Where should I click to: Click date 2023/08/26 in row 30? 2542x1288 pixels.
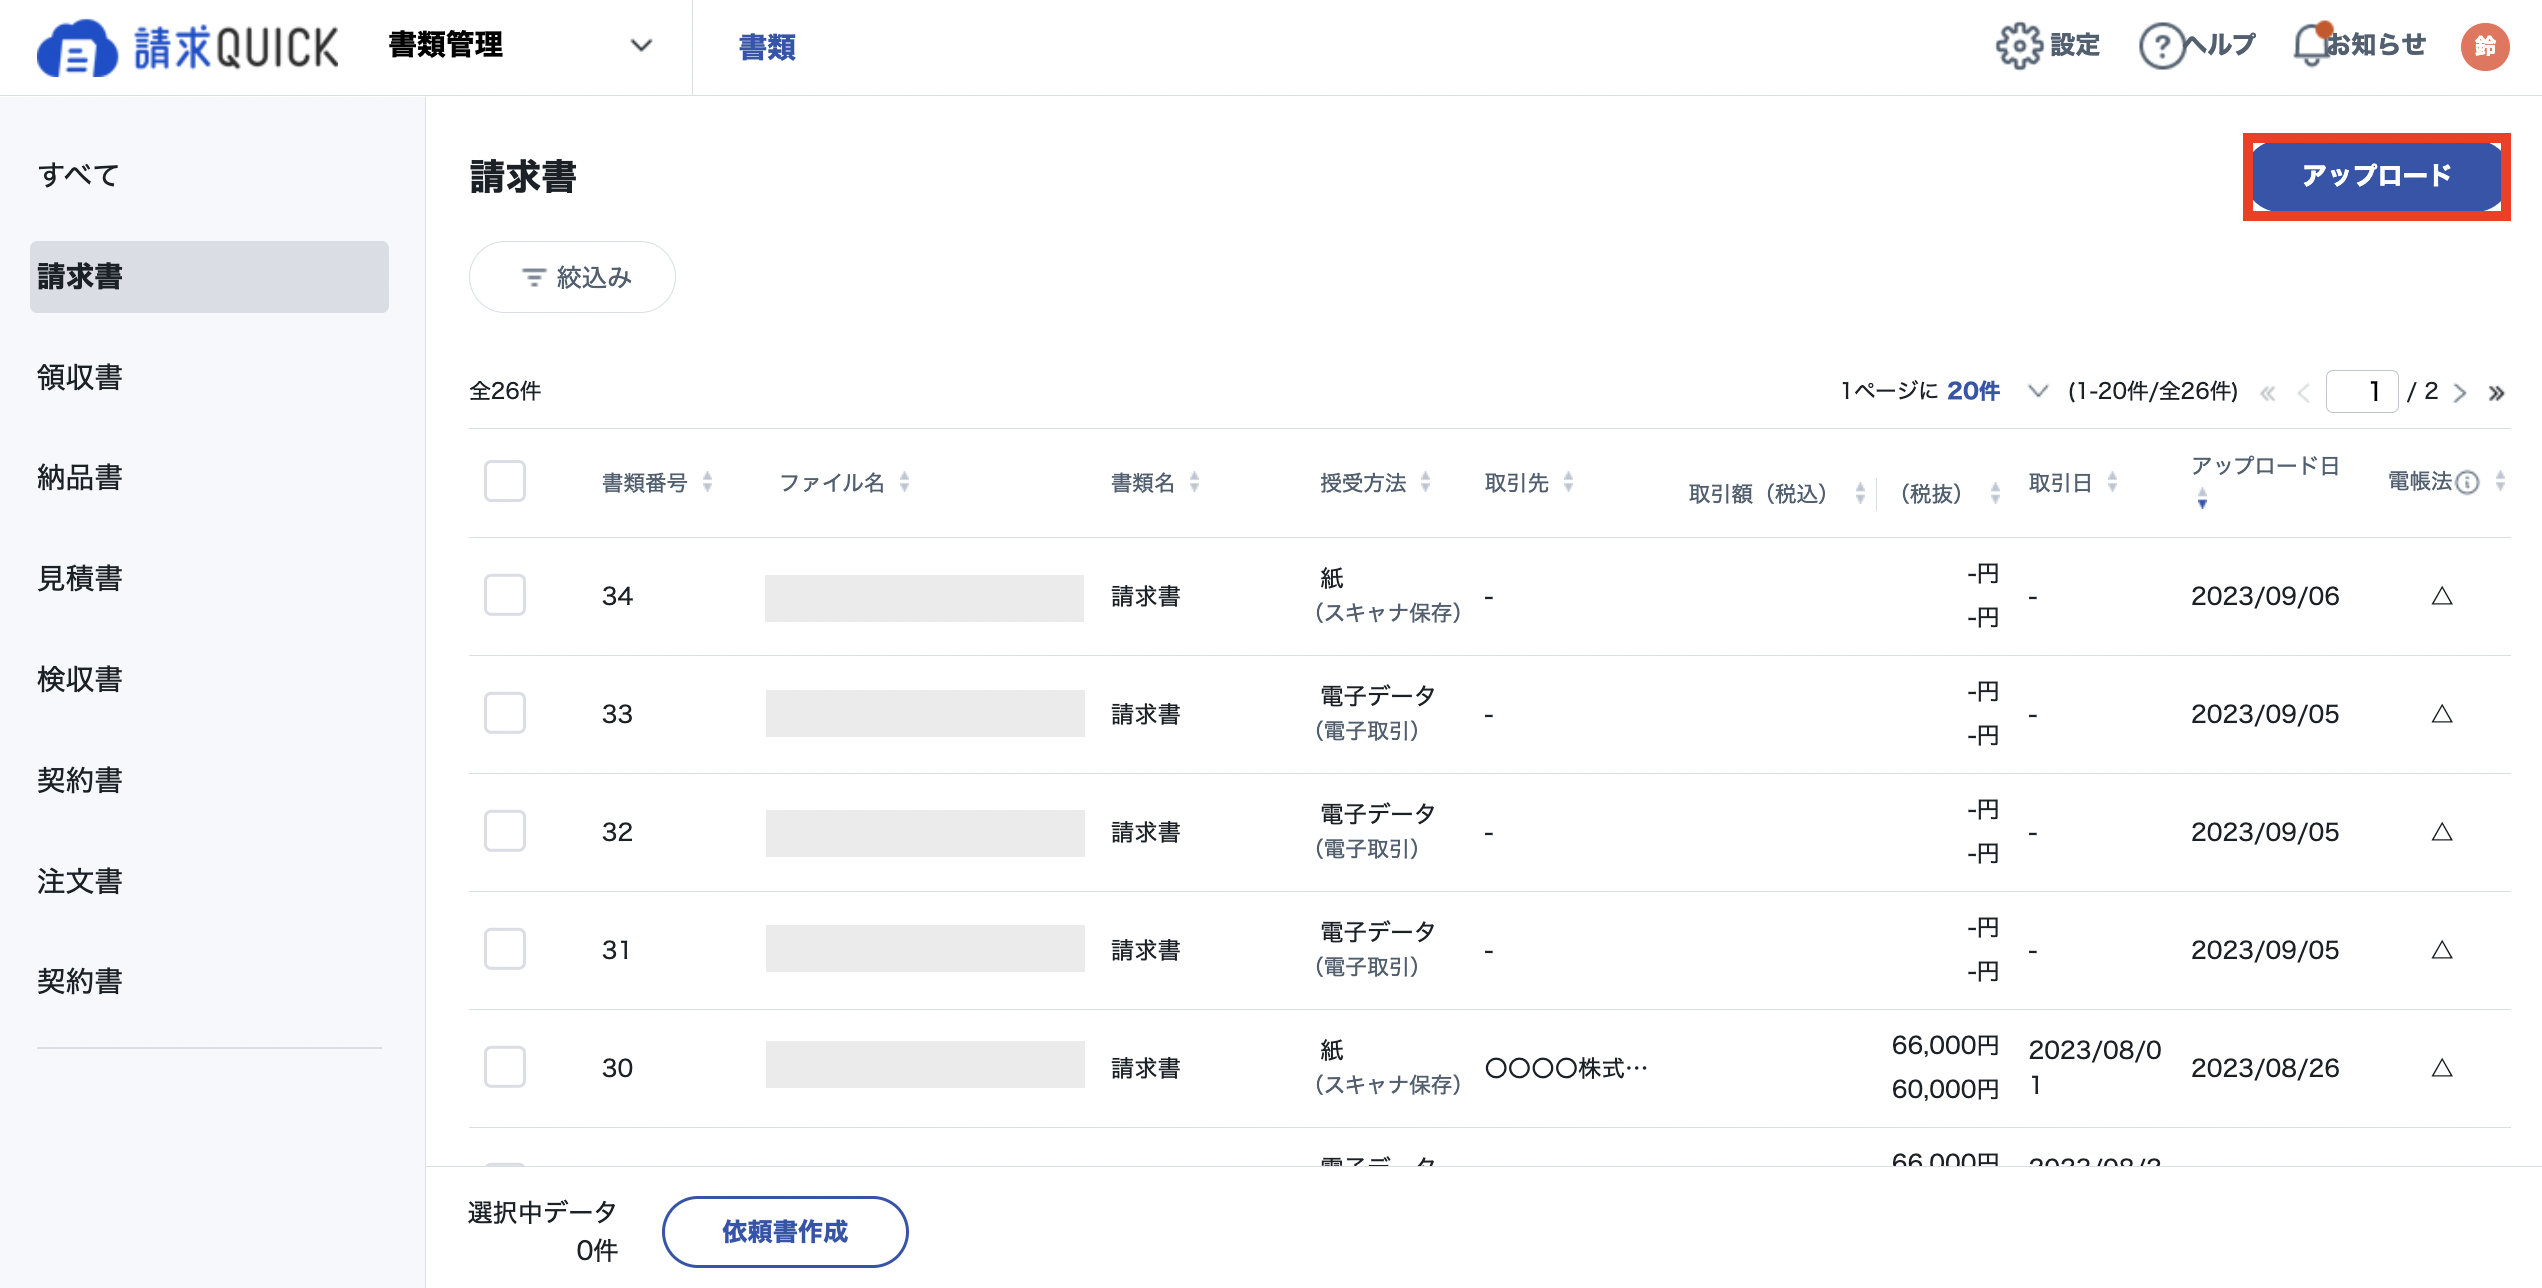coord(2265,1068)
